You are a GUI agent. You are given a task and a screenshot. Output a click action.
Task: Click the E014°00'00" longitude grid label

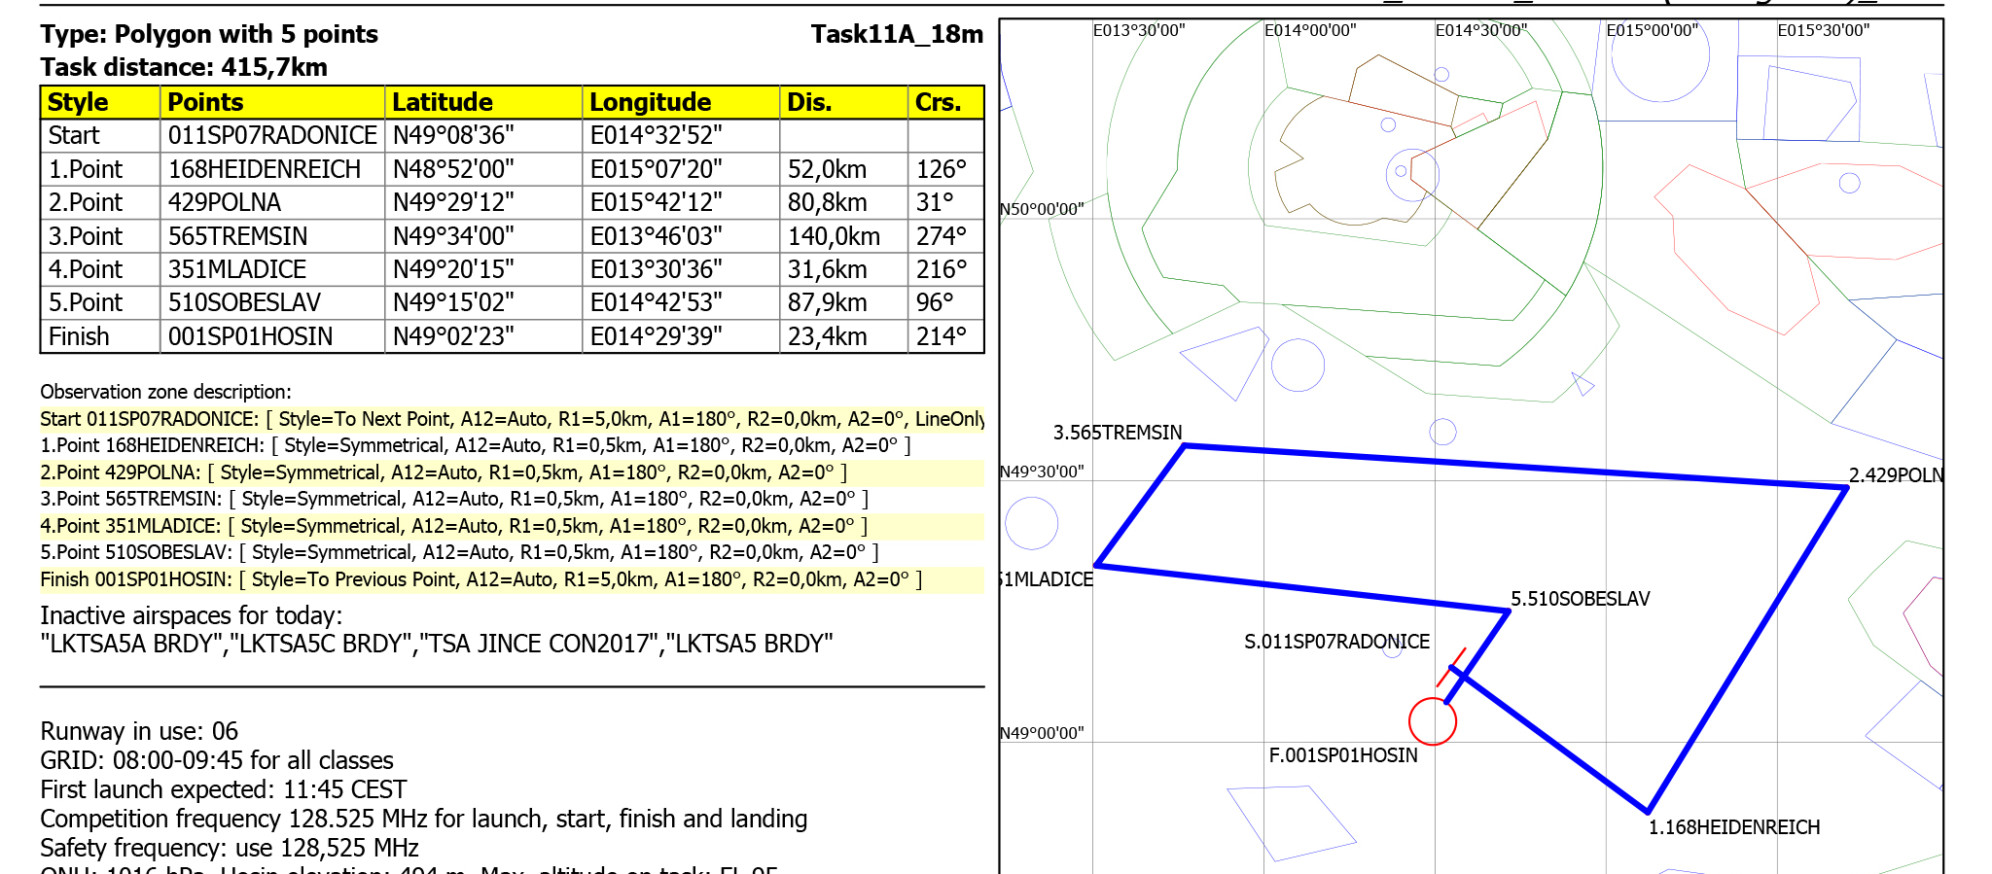(1310, 31)
